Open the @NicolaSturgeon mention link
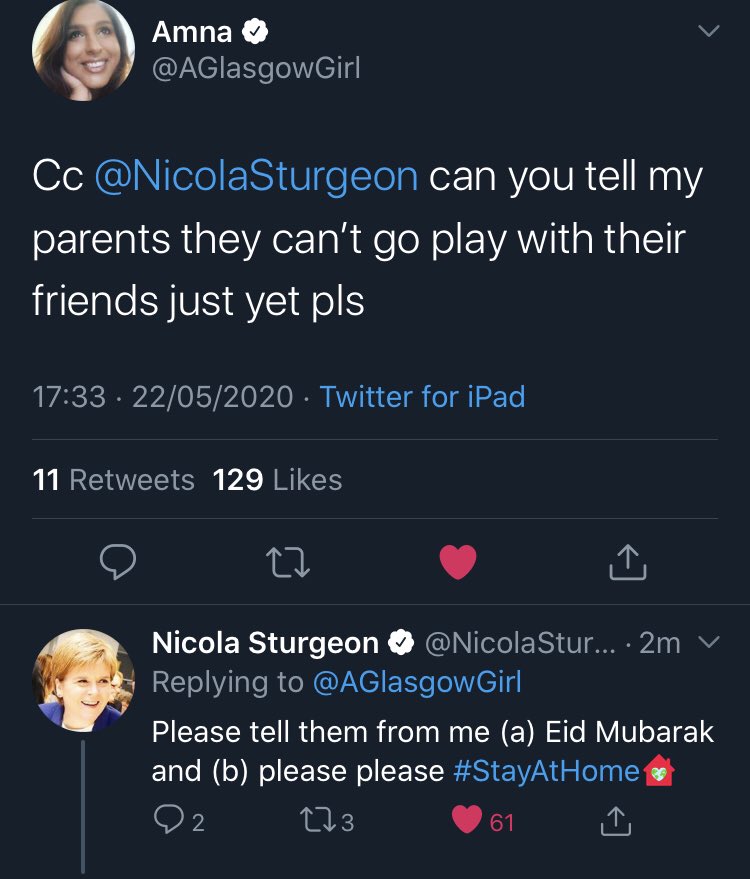 pos(256,176)
